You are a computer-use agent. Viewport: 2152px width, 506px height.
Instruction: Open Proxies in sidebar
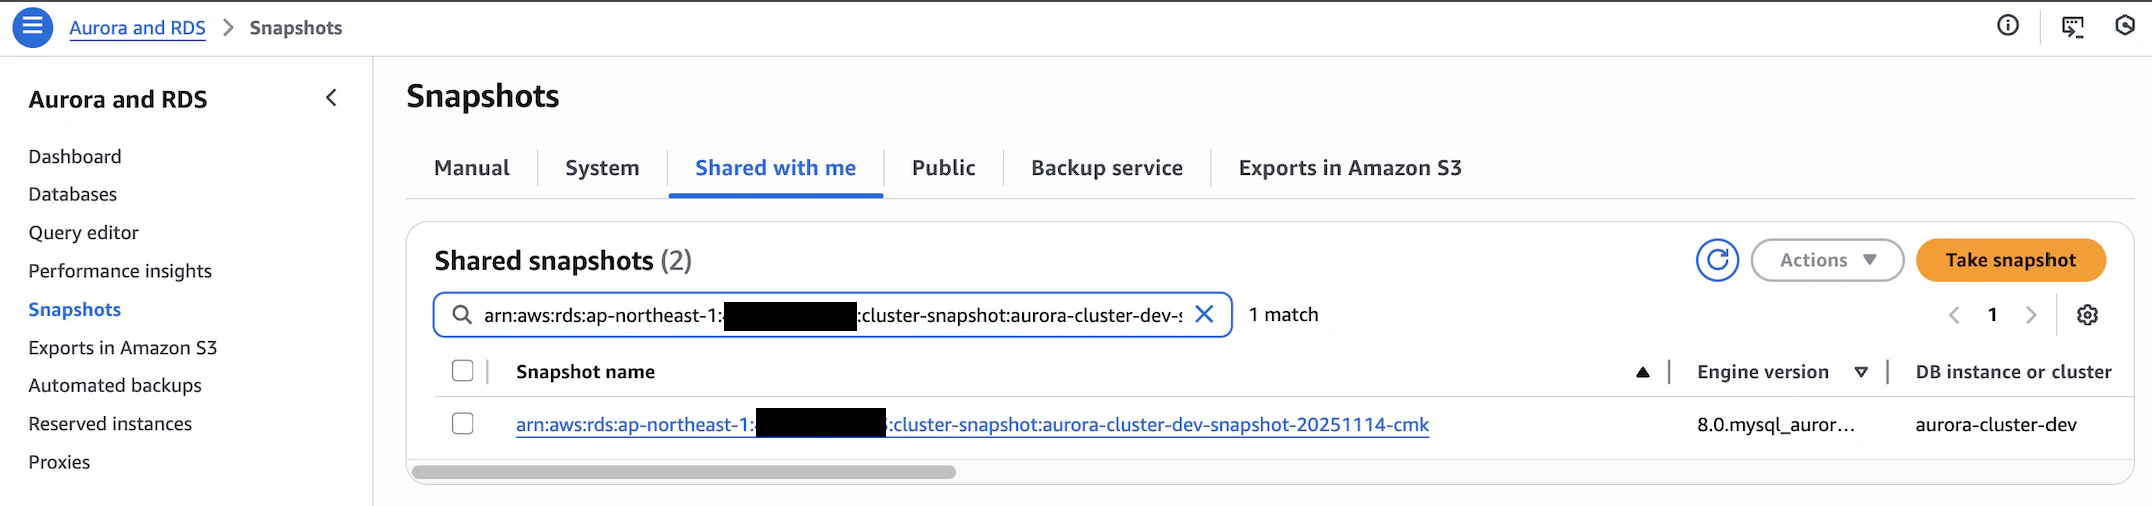[59, 462]
